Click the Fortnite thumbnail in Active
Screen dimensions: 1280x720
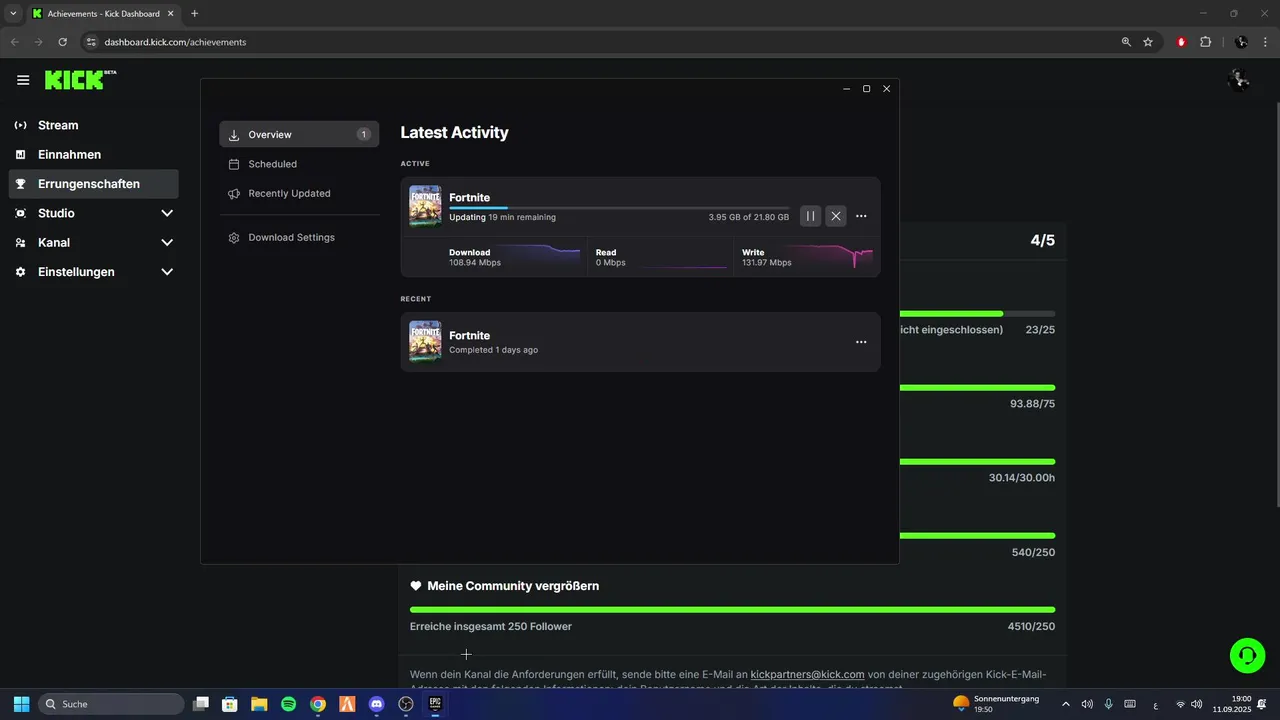(425, 206)
